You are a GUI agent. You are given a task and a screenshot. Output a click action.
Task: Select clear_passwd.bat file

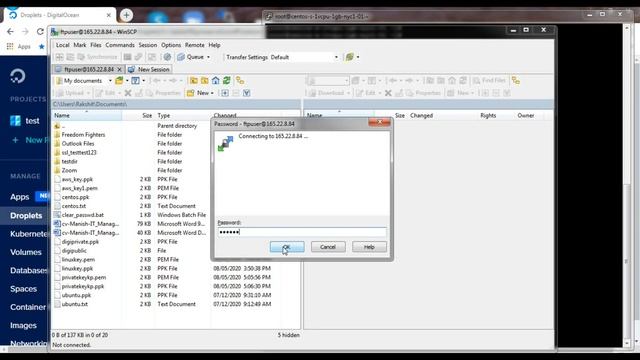point(82,215)
